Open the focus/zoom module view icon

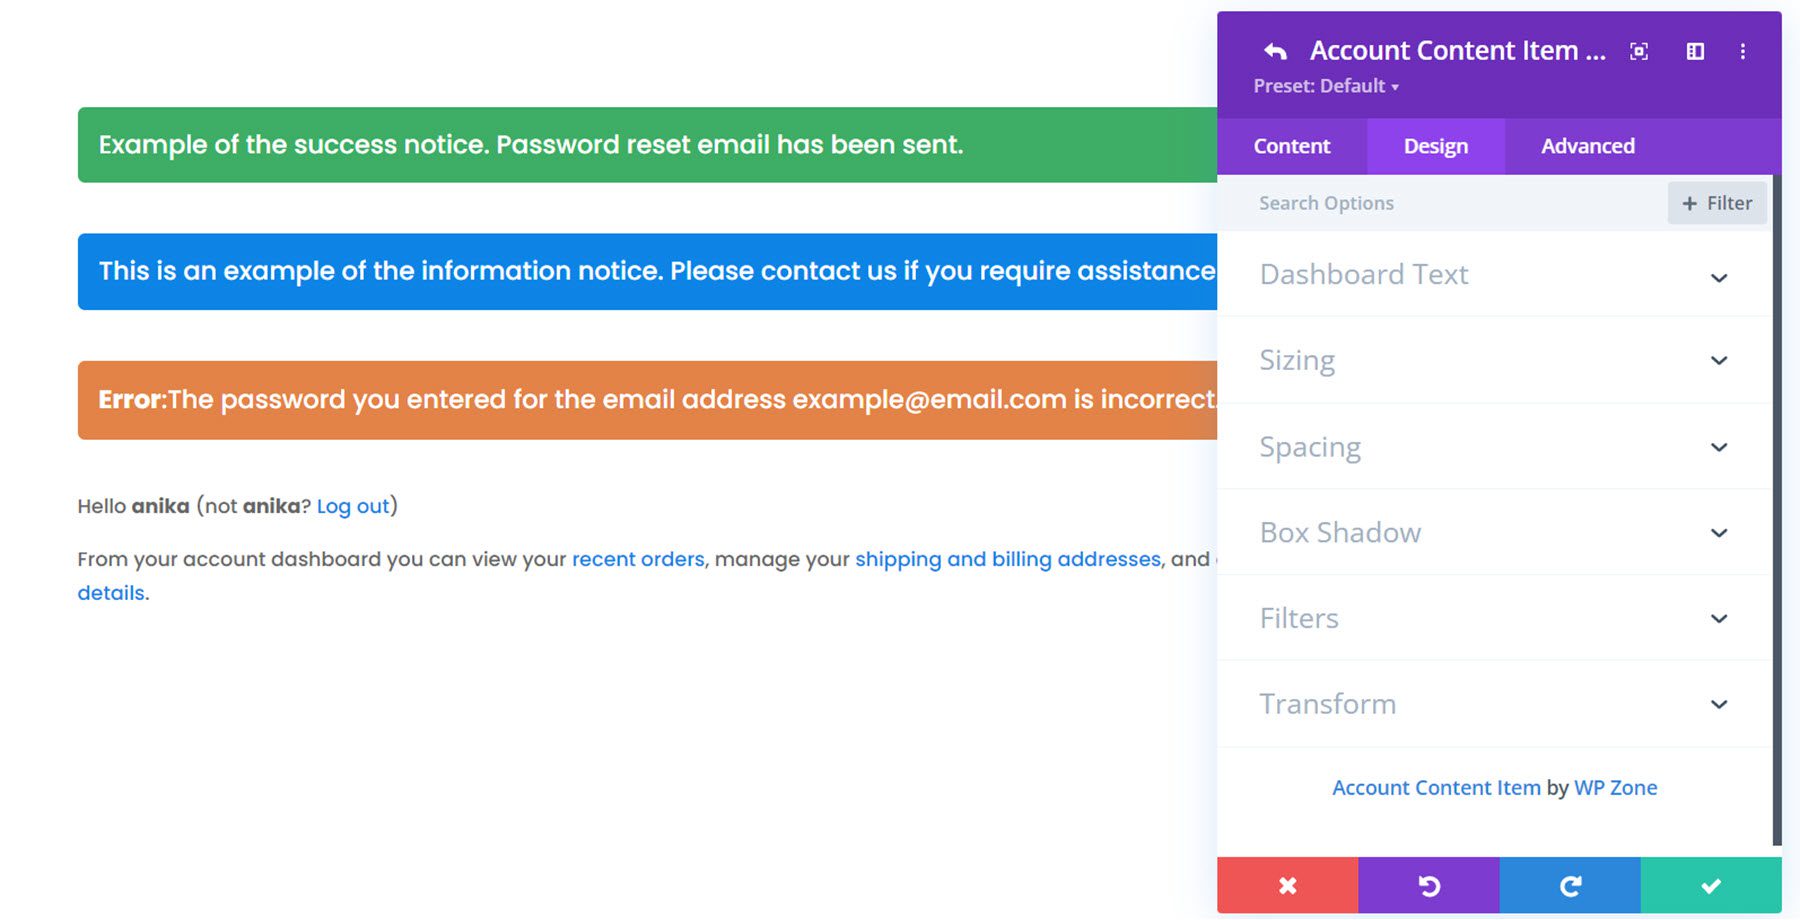point(1638,50)
